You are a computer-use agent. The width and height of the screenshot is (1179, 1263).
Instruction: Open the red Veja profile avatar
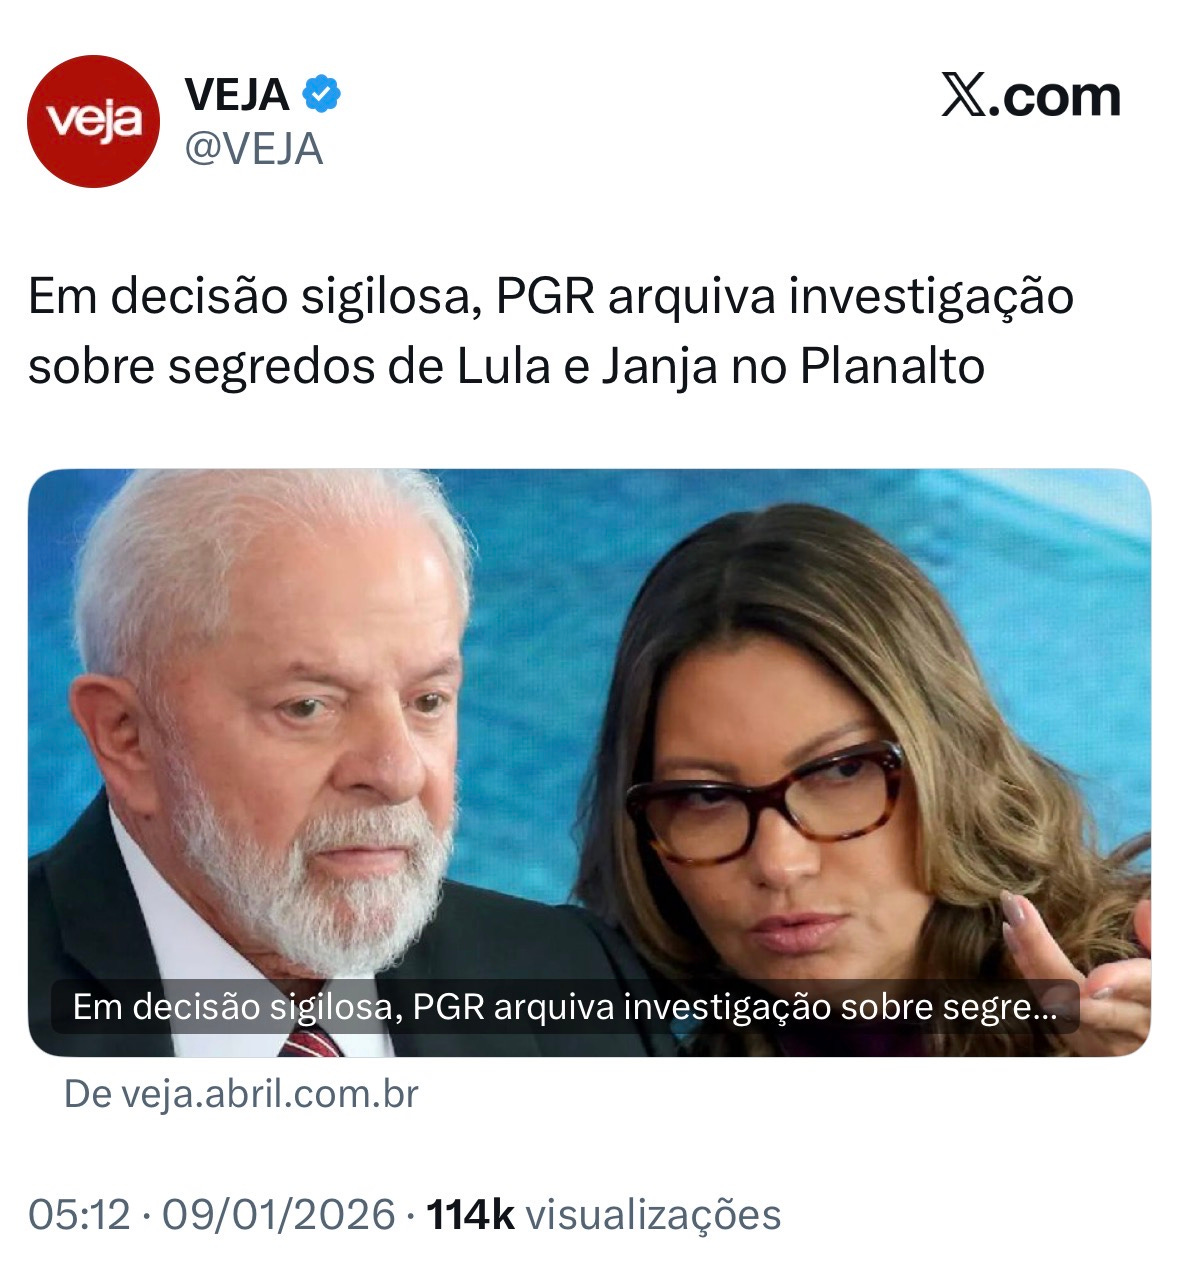coord(93,121)
